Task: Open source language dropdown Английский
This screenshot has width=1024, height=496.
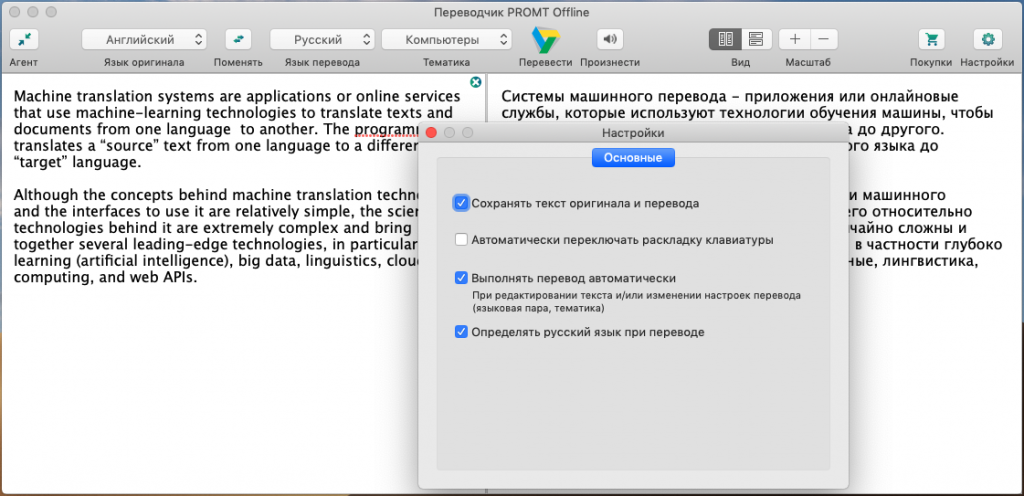Action: click(144, 40)
